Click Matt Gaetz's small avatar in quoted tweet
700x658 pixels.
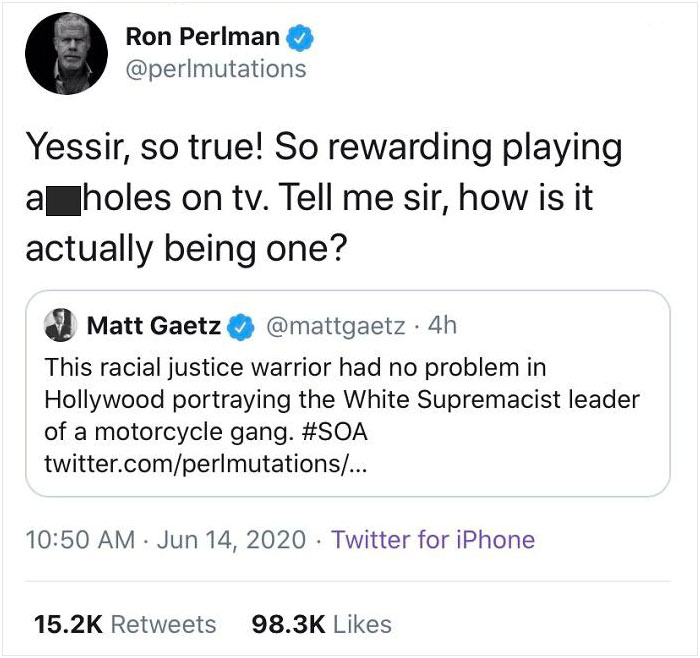click(62, 326)
